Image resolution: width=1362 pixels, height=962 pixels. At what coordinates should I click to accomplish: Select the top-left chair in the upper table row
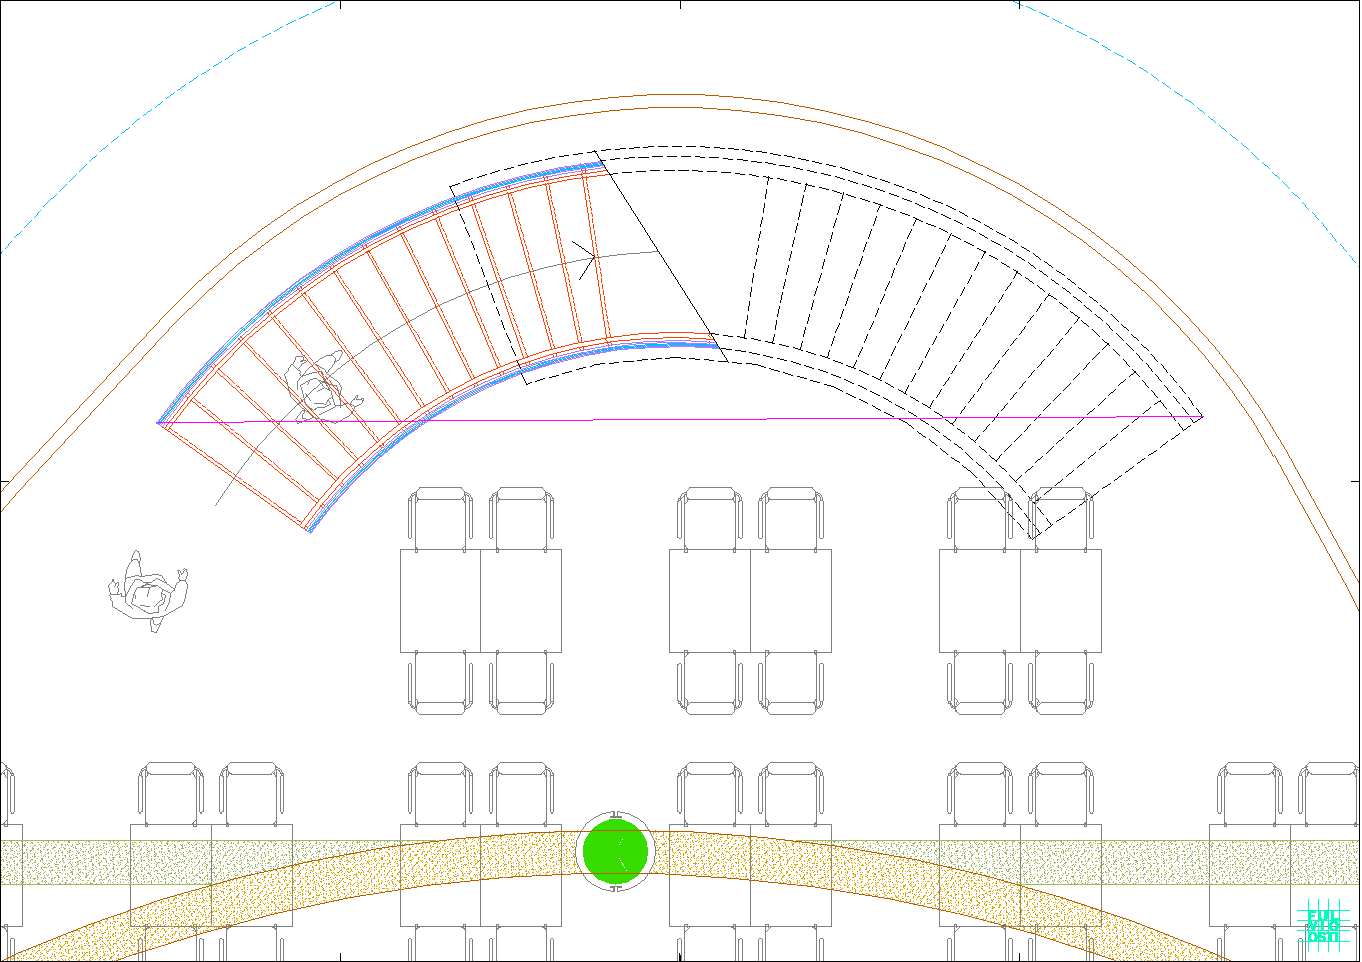[440, 517]
